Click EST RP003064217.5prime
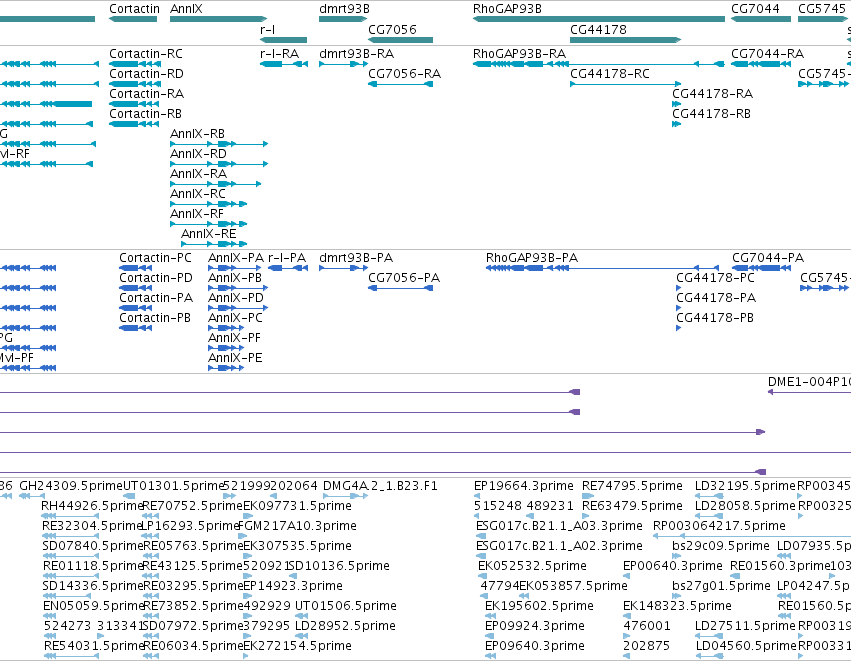 tap(752, 536)
